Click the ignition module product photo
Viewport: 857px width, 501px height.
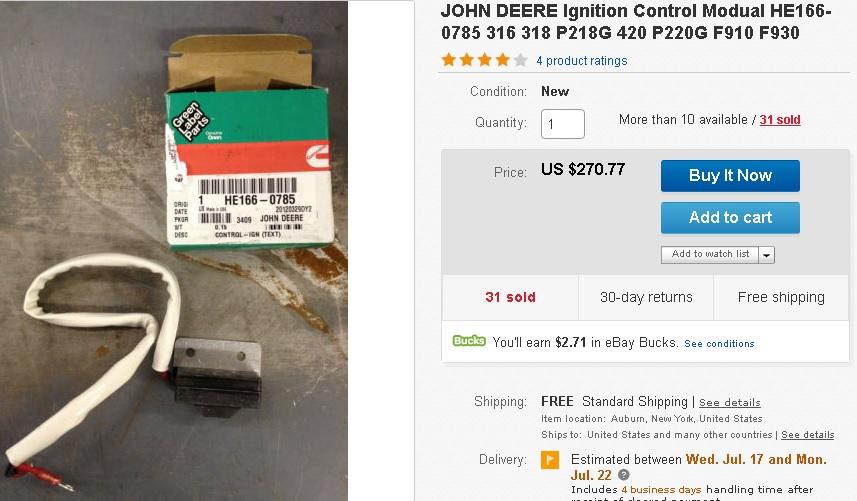coord(174,251)
